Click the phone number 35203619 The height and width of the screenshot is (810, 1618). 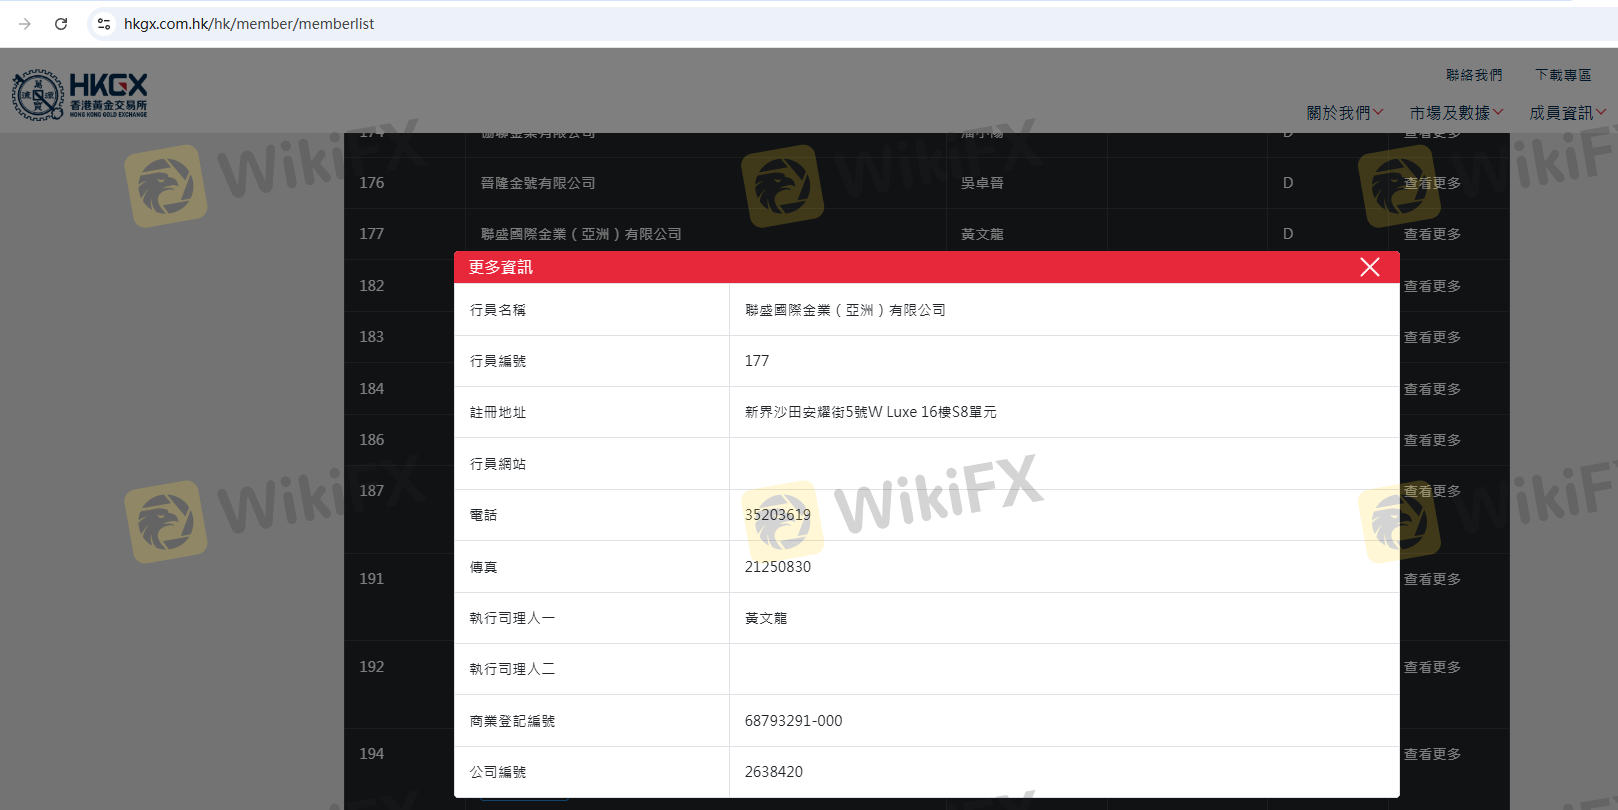[x=777, y=515]
